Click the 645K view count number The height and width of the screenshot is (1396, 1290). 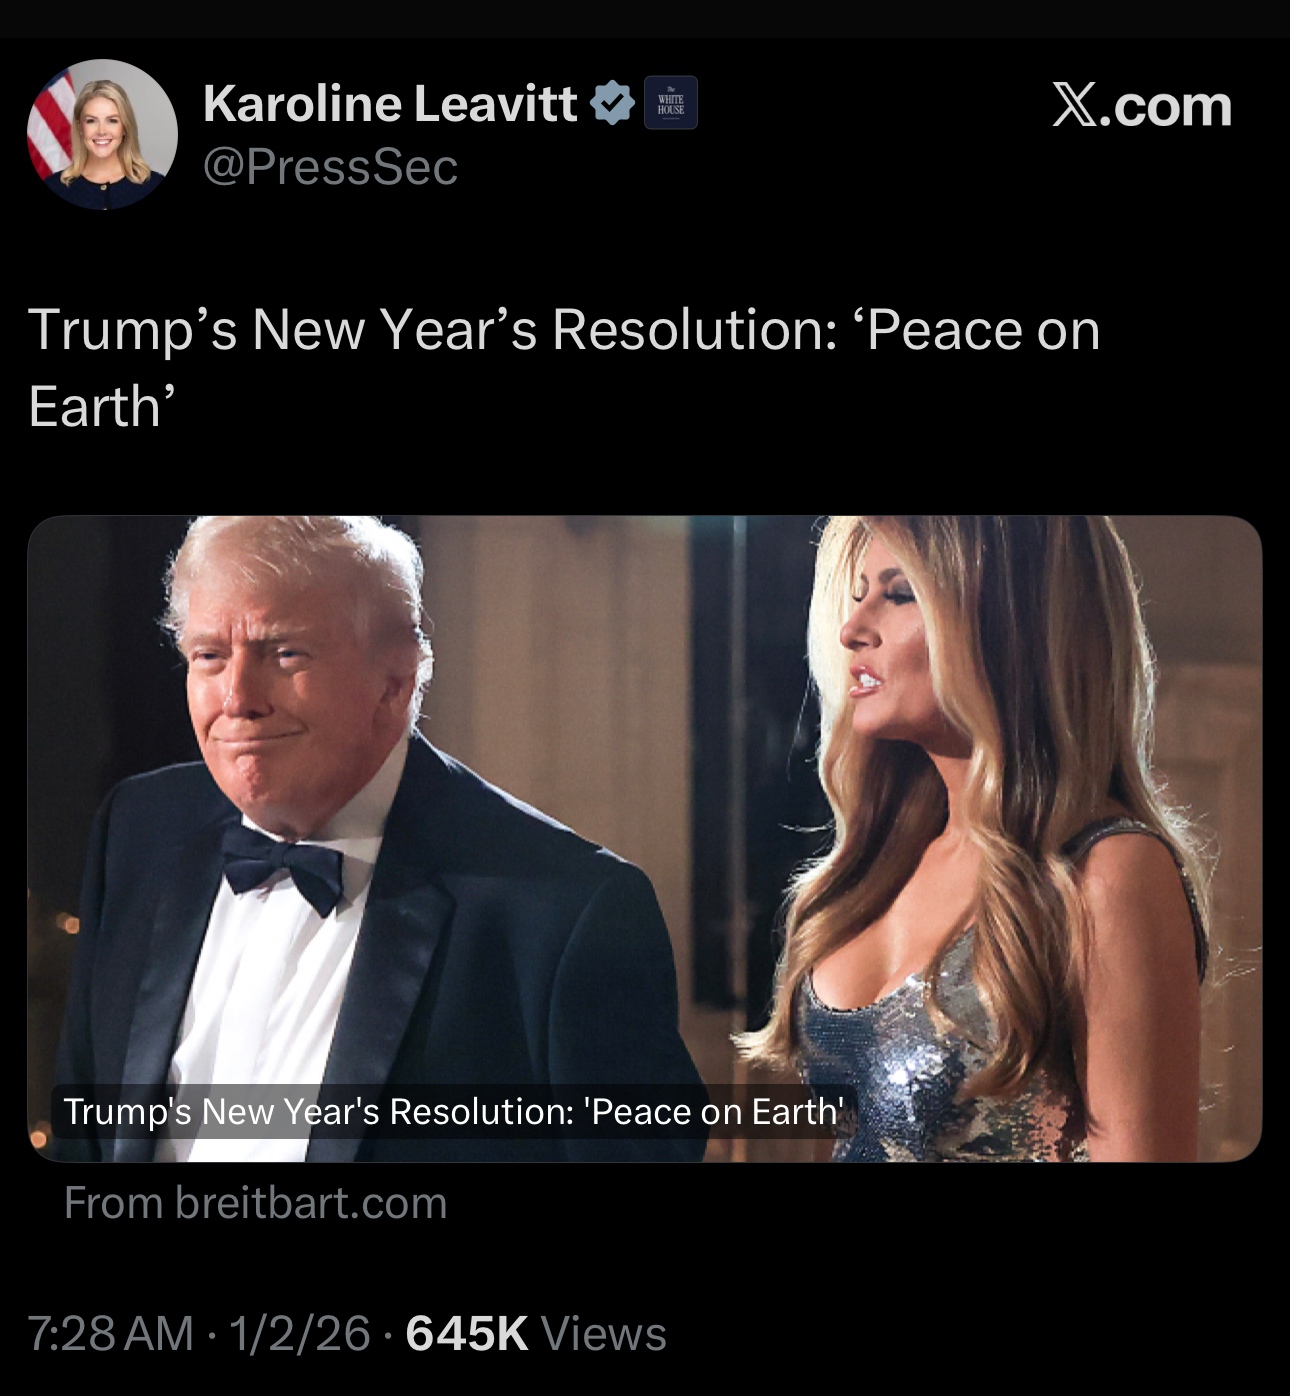(x=467, y=1334)
